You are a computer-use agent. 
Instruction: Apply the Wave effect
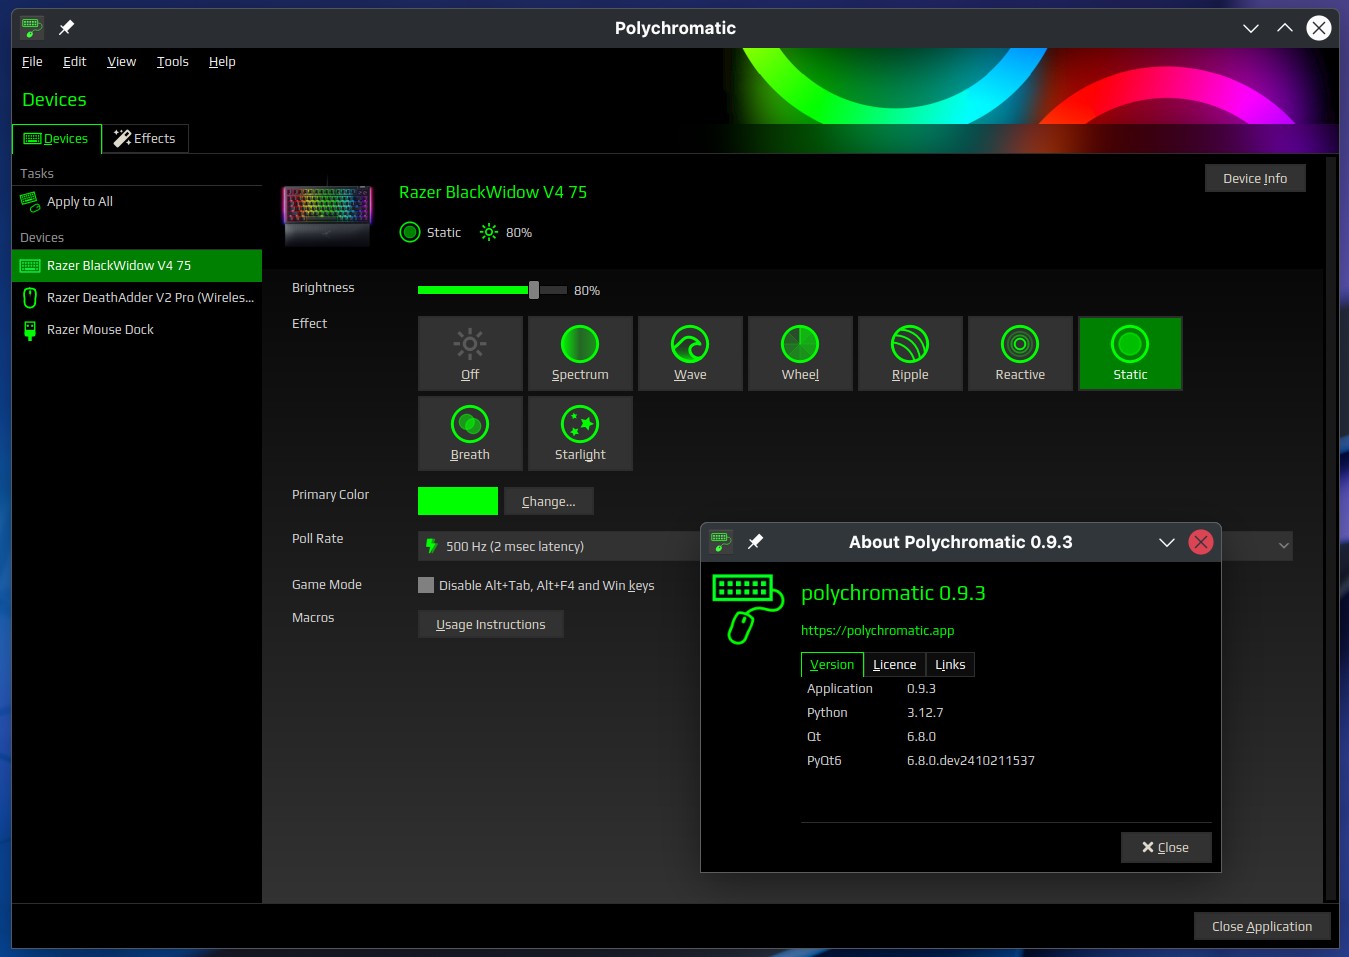[690, 353]
